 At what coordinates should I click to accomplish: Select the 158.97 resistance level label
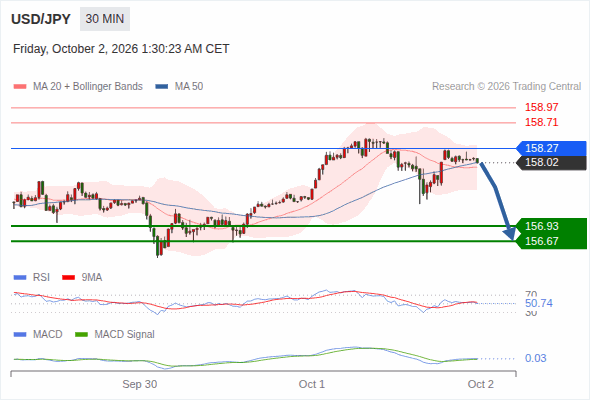[541, 107]
